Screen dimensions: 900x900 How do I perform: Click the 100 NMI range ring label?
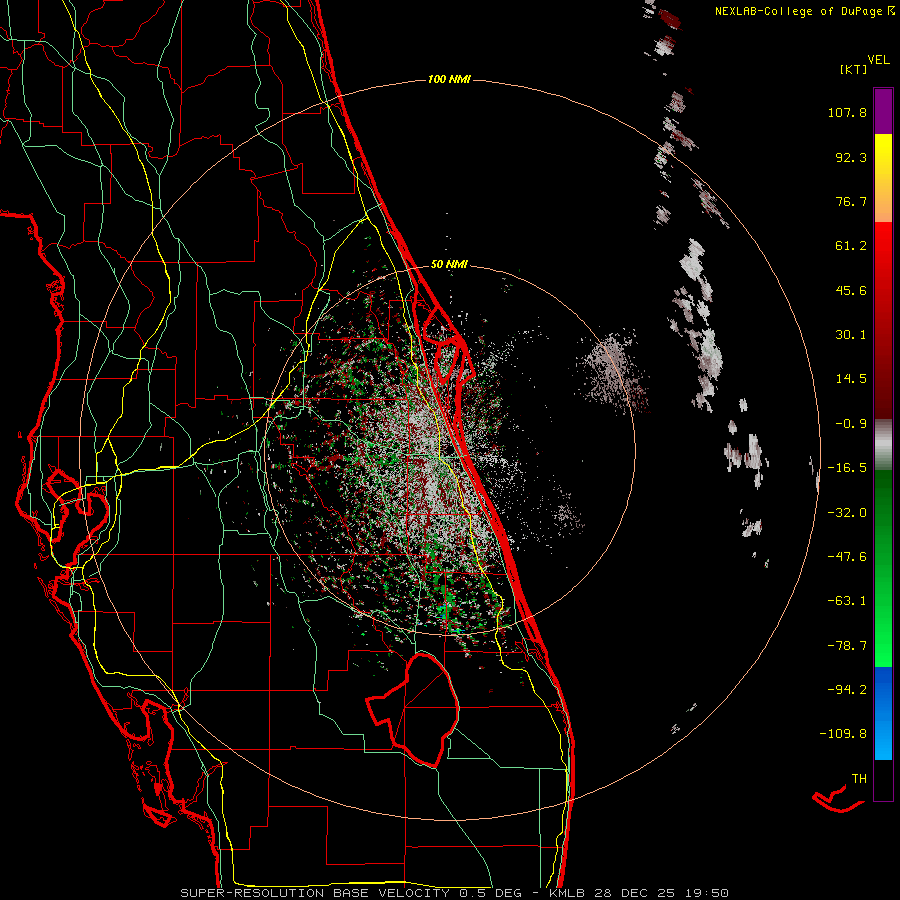449,79
